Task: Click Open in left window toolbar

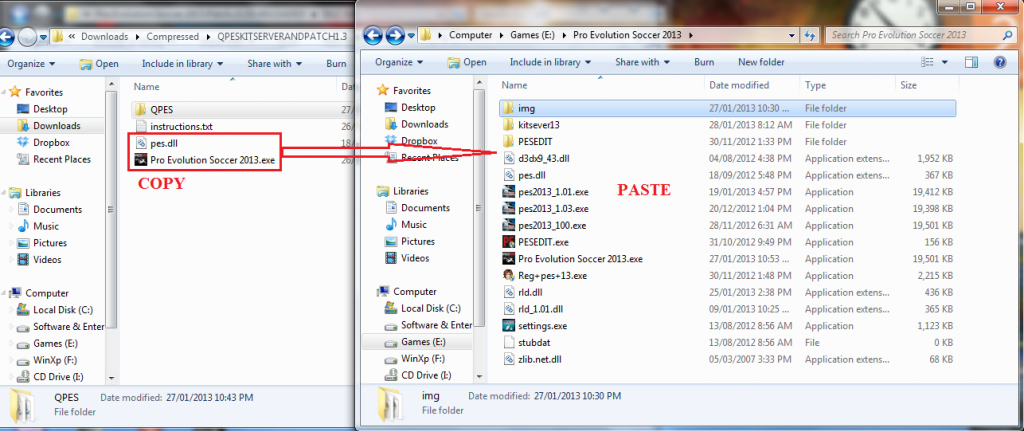Action: (99, 63)
